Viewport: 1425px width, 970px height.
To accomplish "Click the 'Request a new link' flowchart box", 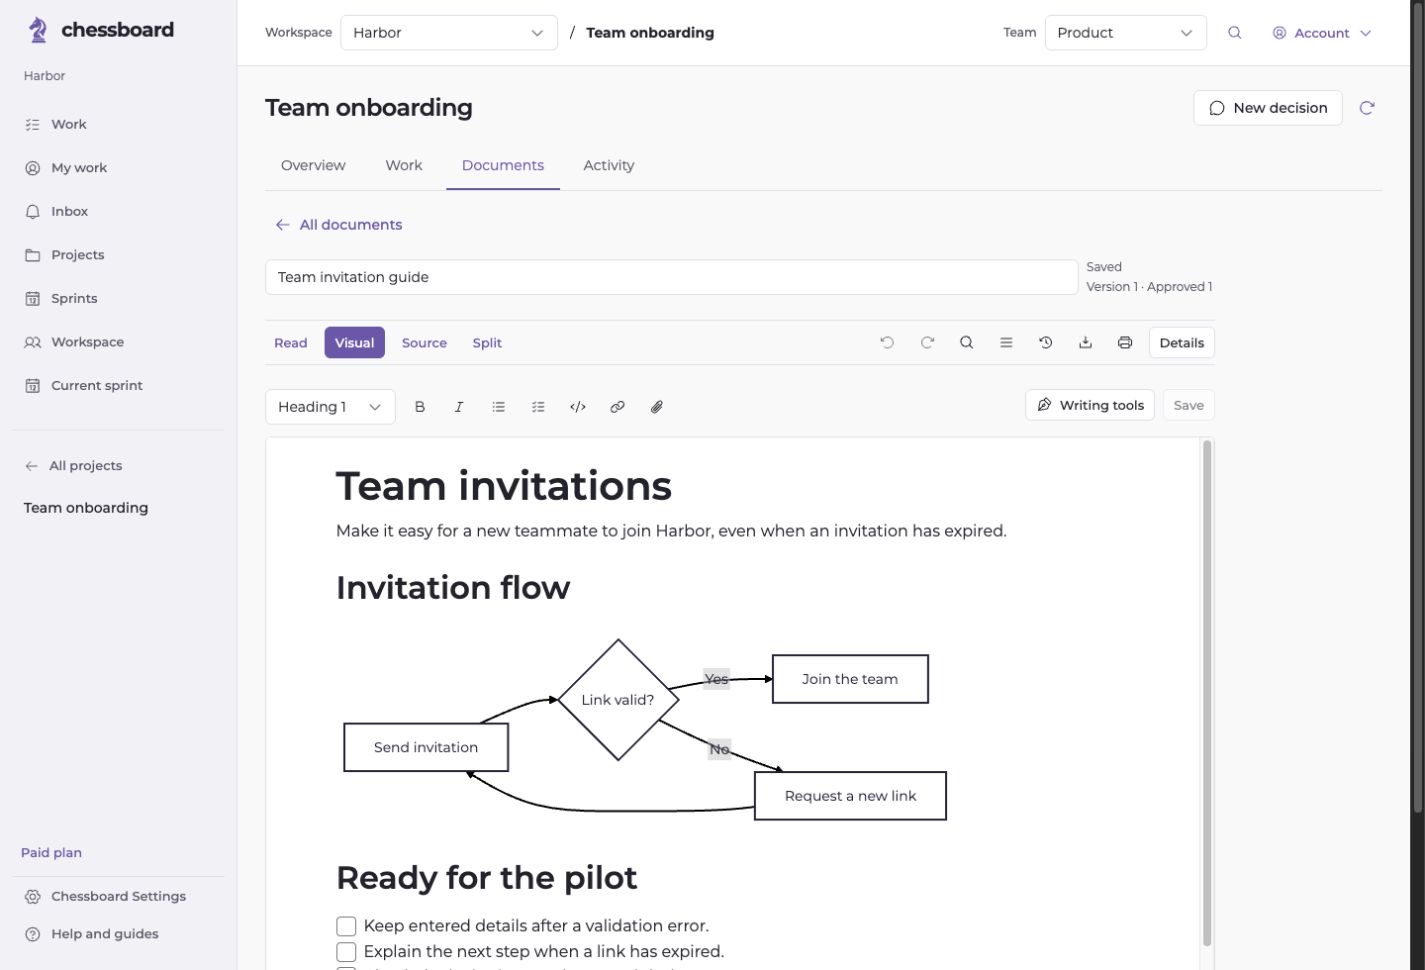I will pos(851,796).
